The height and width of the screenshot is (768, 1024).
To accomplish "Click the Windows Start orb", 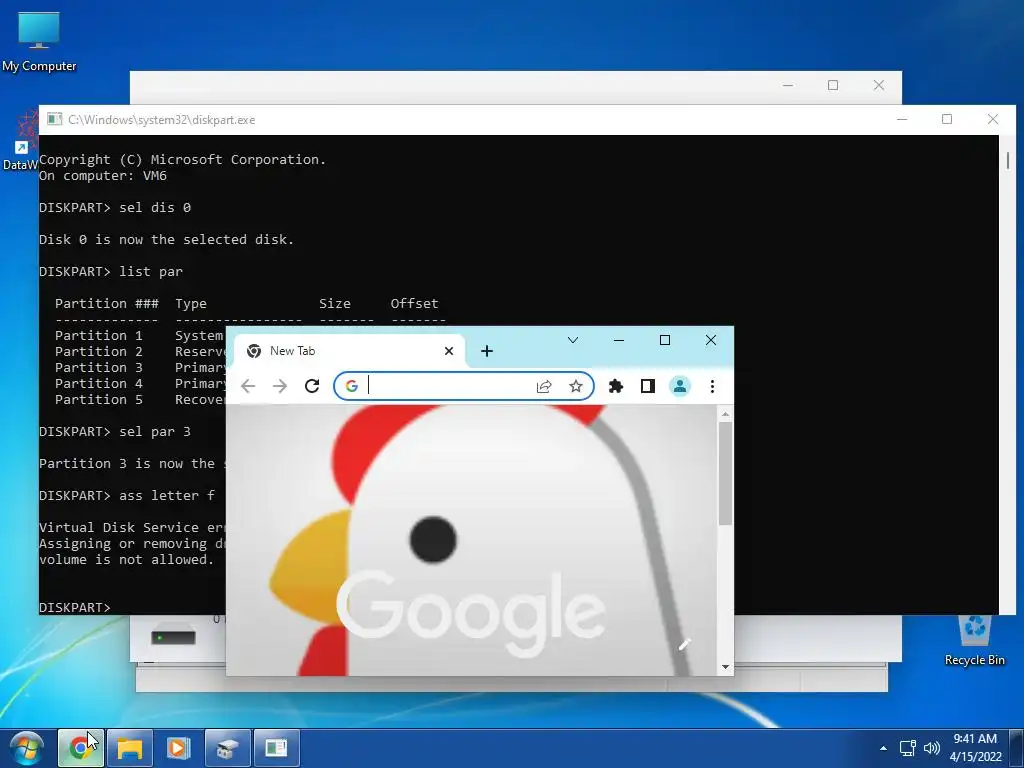I will pyautogui.click(x=27, y=748).
